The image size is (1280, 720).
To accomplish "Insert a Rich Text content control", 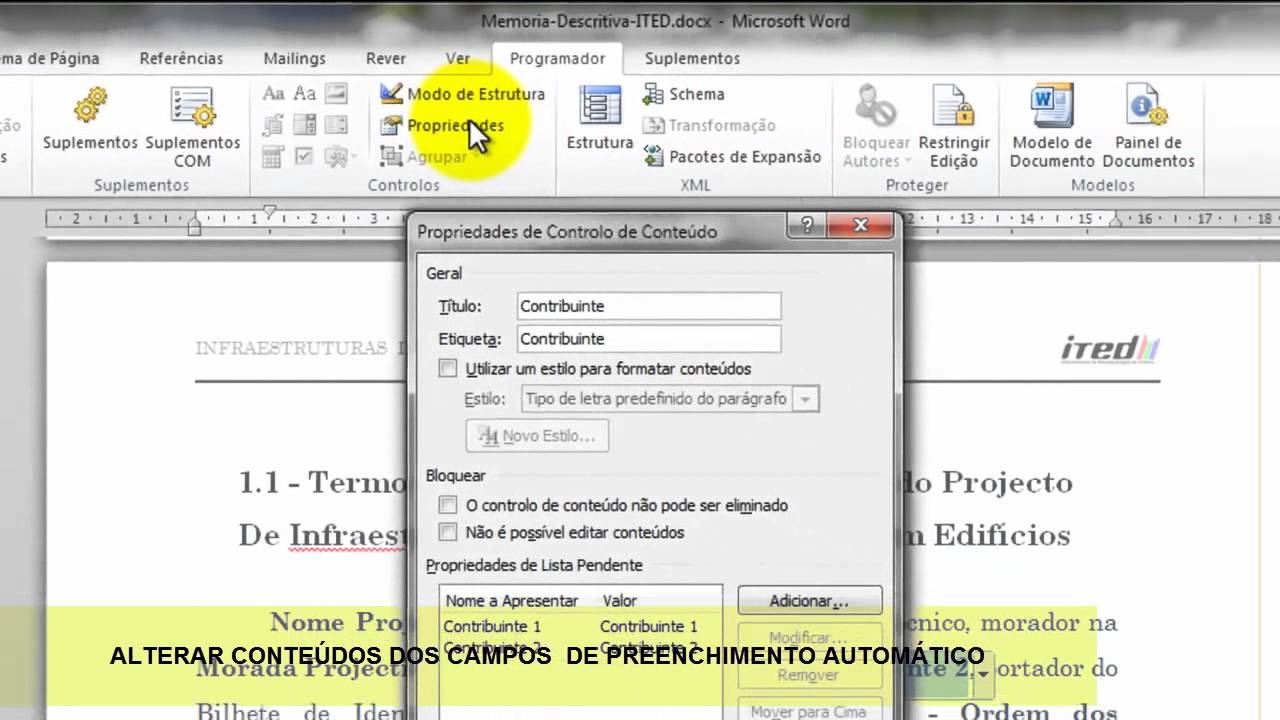I will coord(273,94).
